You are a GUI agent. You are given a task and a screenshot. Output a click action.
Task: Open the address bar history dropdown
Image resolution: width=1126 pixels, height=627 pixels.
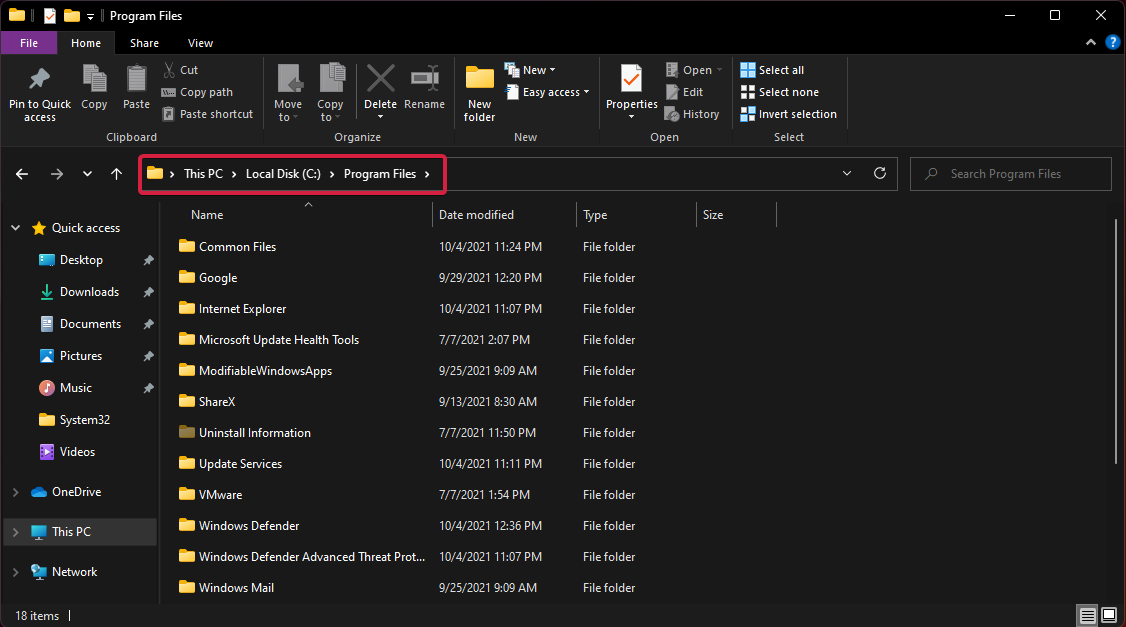pyautogui.click(x=847, y=173)
